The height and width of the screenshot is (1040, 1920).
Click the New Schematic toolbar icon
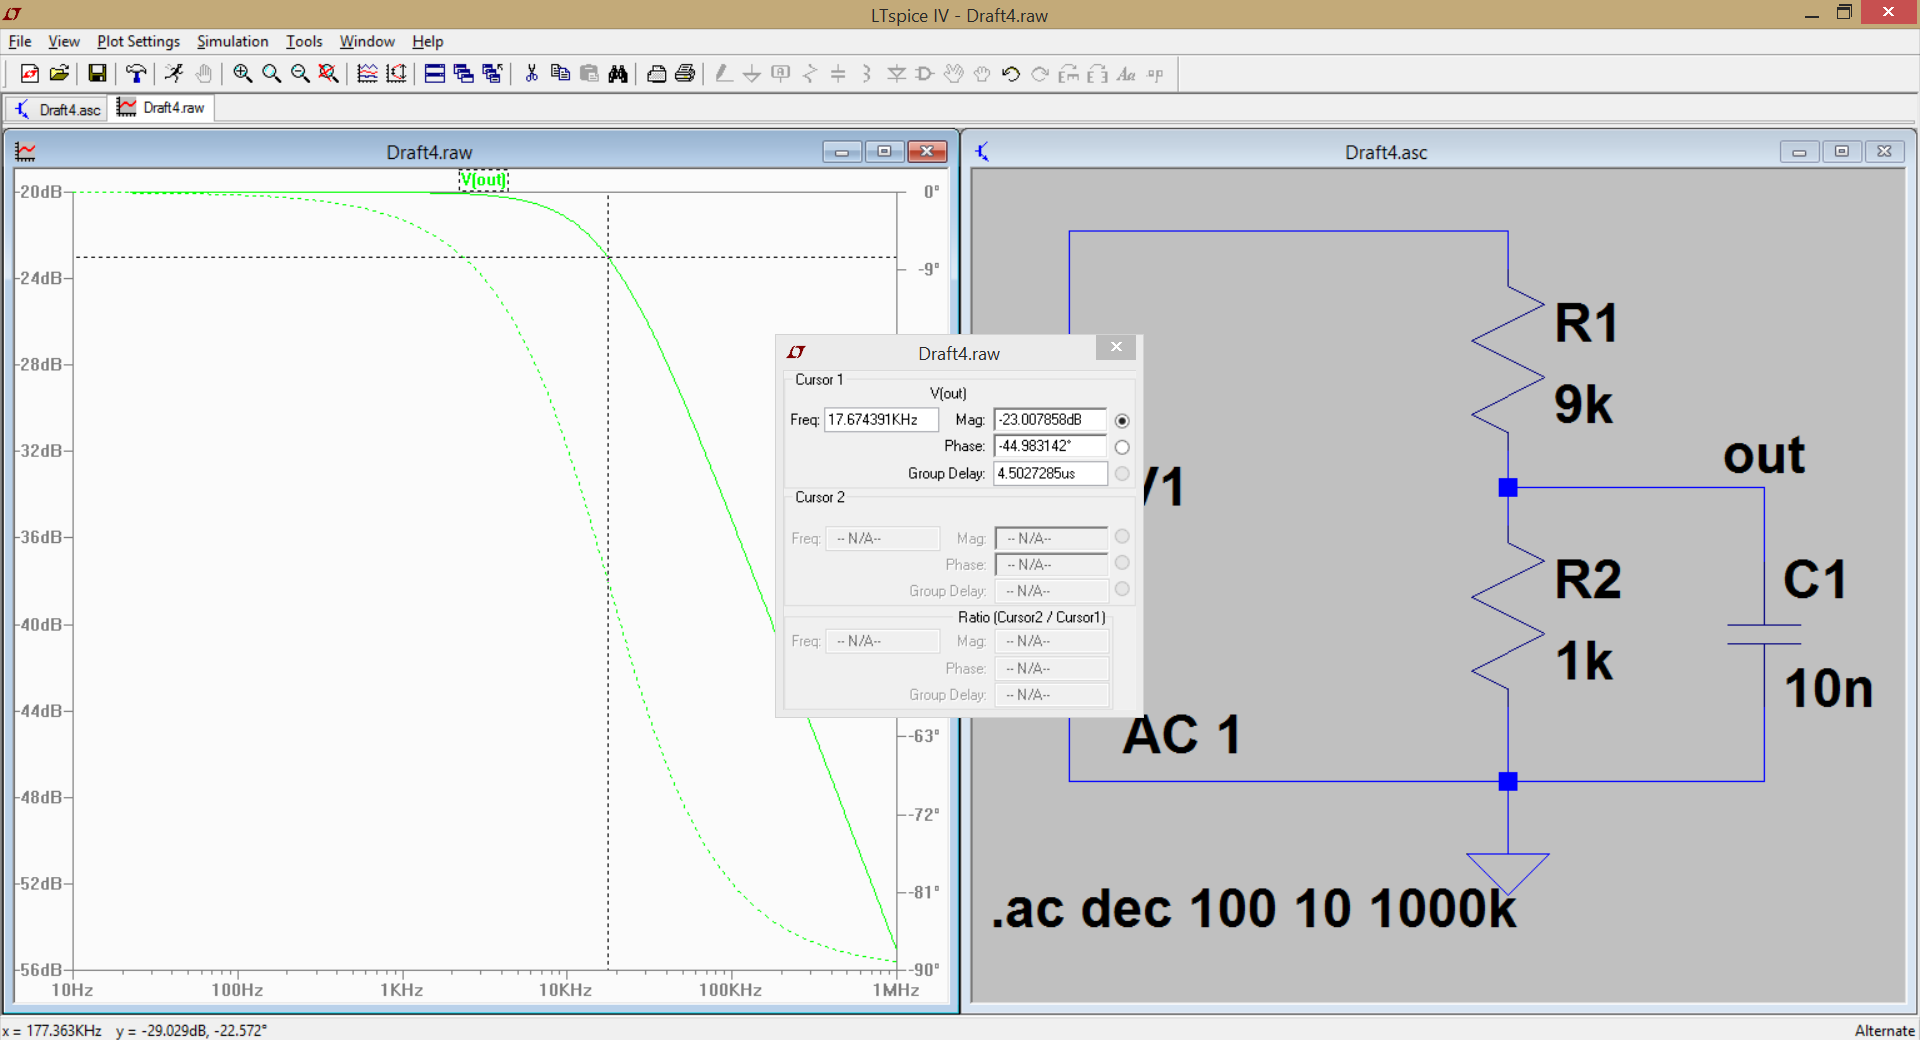point(30,73)
